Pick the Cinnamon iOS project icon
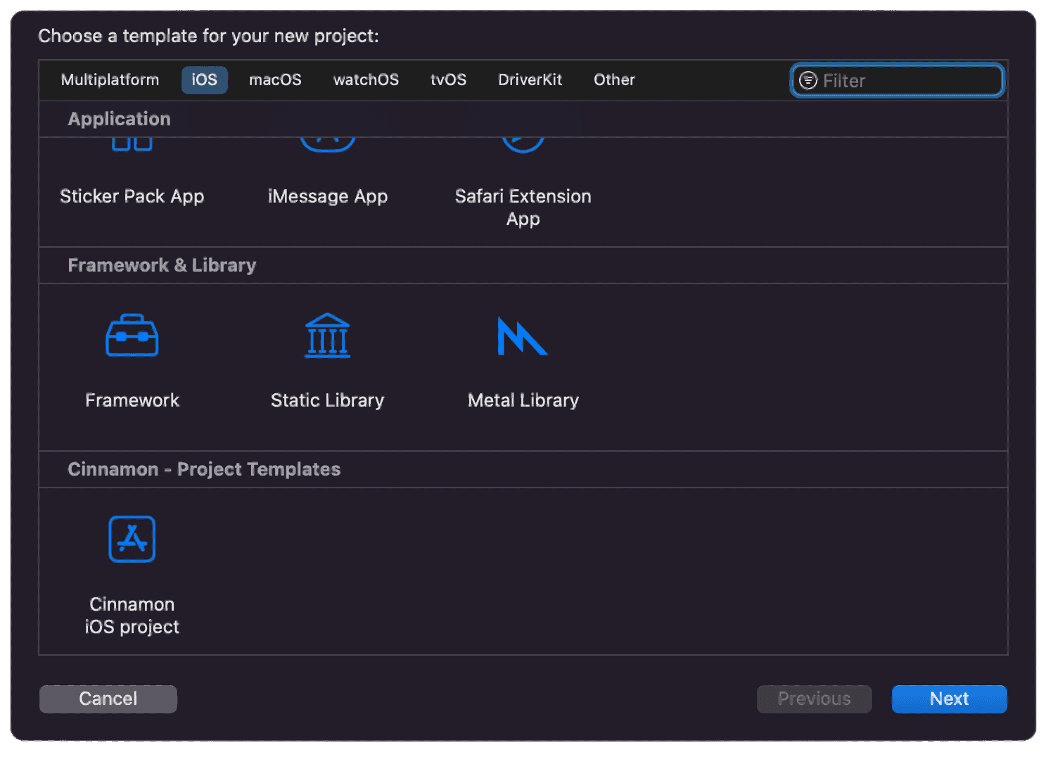This screenshot has height=758, width=1046. 132,539
